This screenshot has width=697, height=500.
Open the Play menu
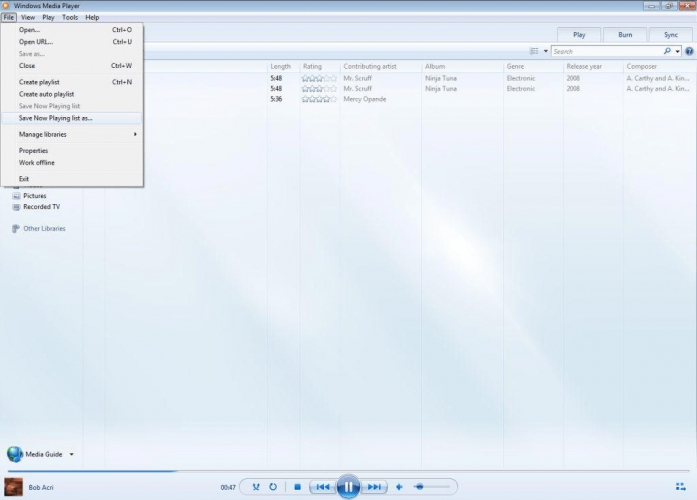tap(48, 17)
